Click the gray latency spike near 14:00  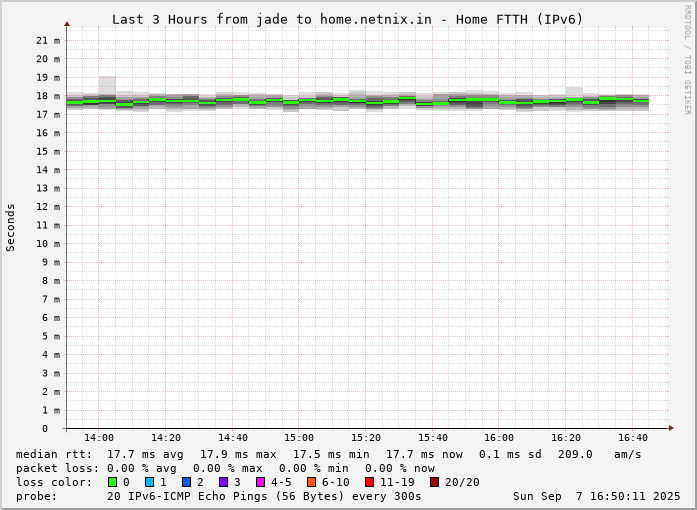[x=107, y=85]
